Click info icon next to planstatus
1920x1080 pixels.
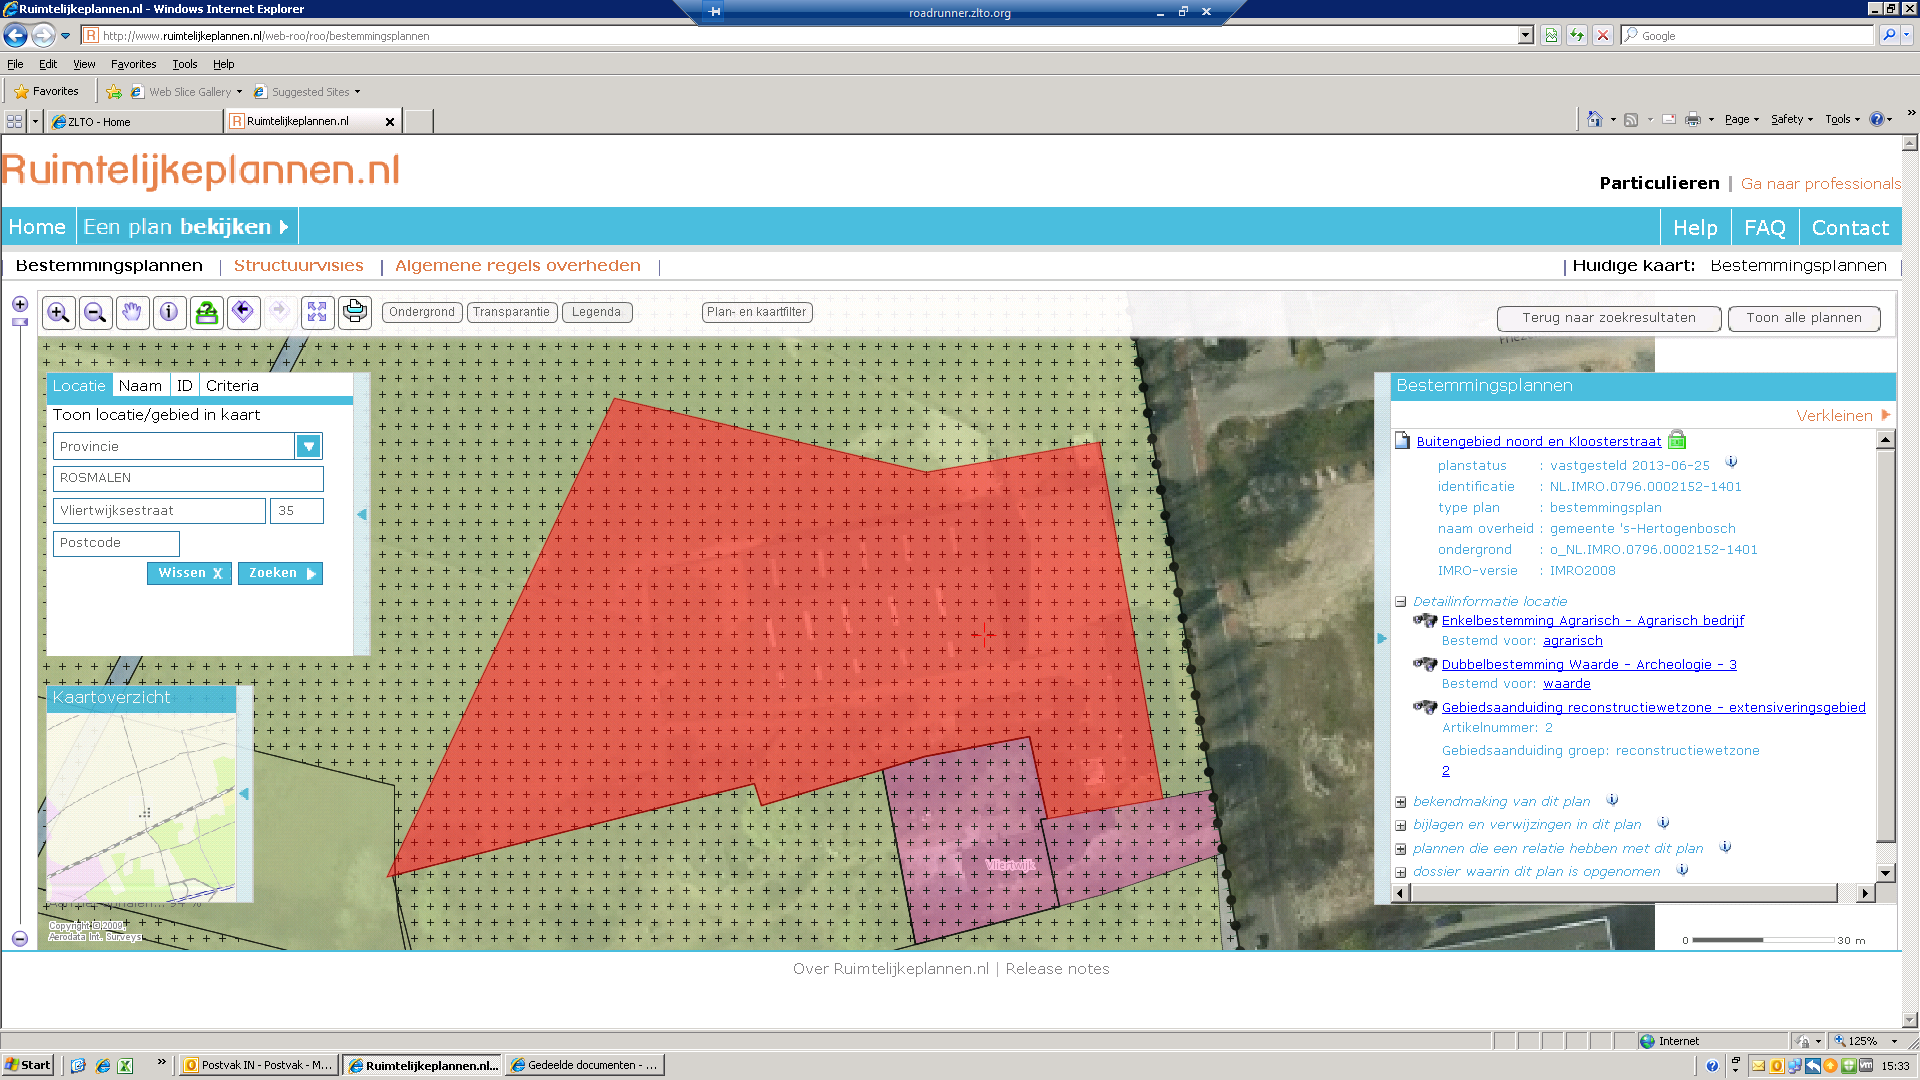[1731, 463]
